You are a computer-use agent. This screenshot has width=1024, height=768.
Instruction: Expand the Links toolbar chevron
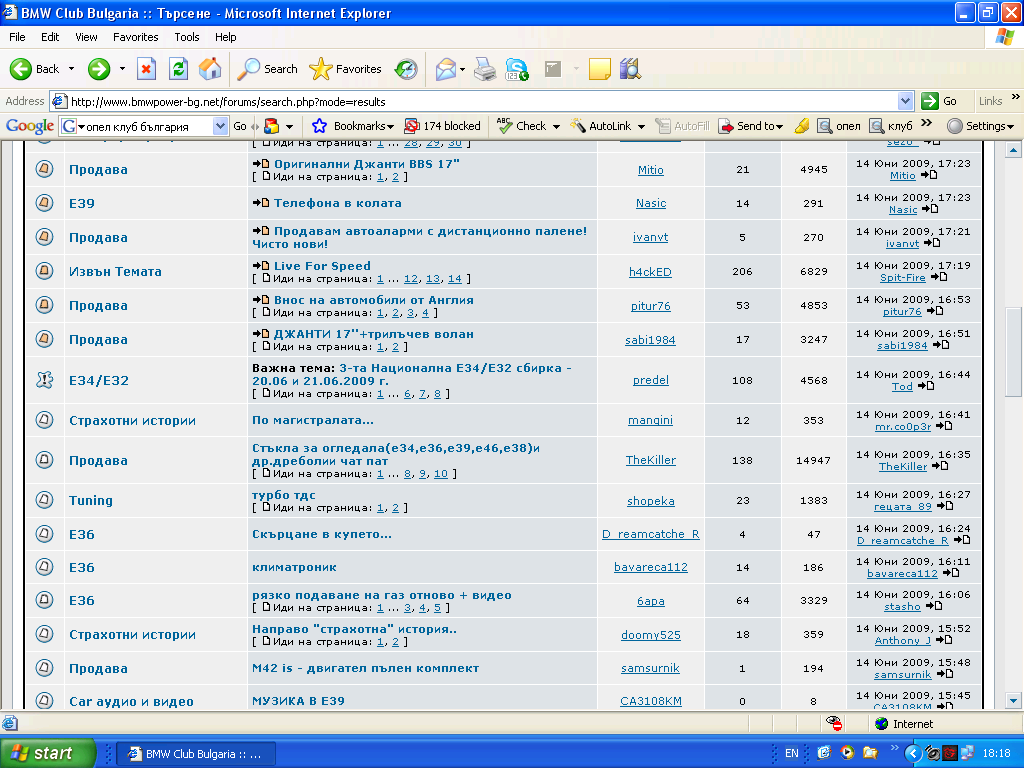[x=1016, y=97]
